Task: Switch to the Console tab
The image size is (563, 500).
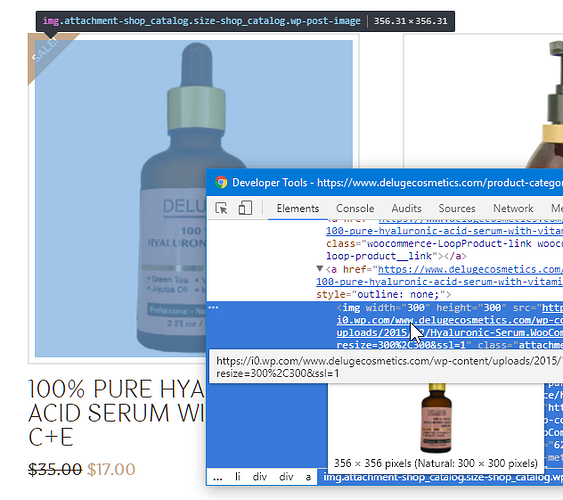Action: click(x=355, y=209)
